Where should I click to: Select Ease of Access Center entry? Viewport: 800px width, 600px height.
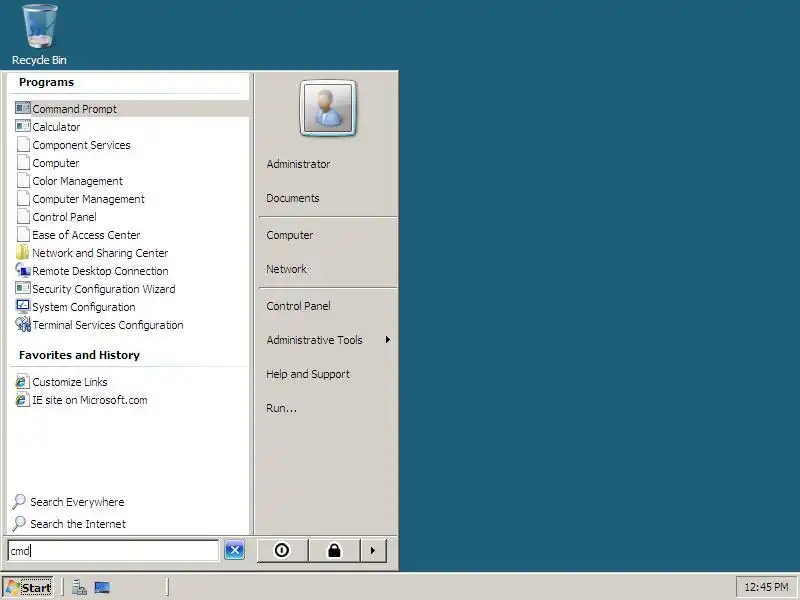coord(86,235)
